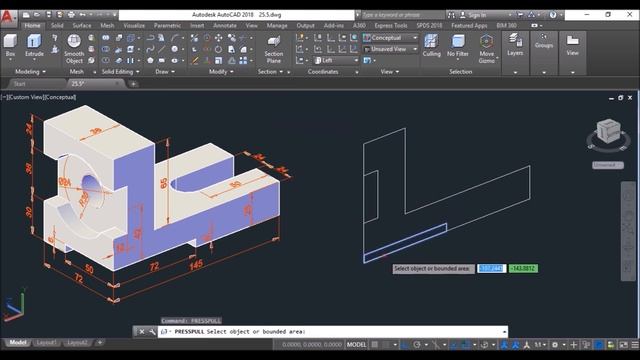
Task: Expand the Modeling panel
Action: (x=30, y=72)
